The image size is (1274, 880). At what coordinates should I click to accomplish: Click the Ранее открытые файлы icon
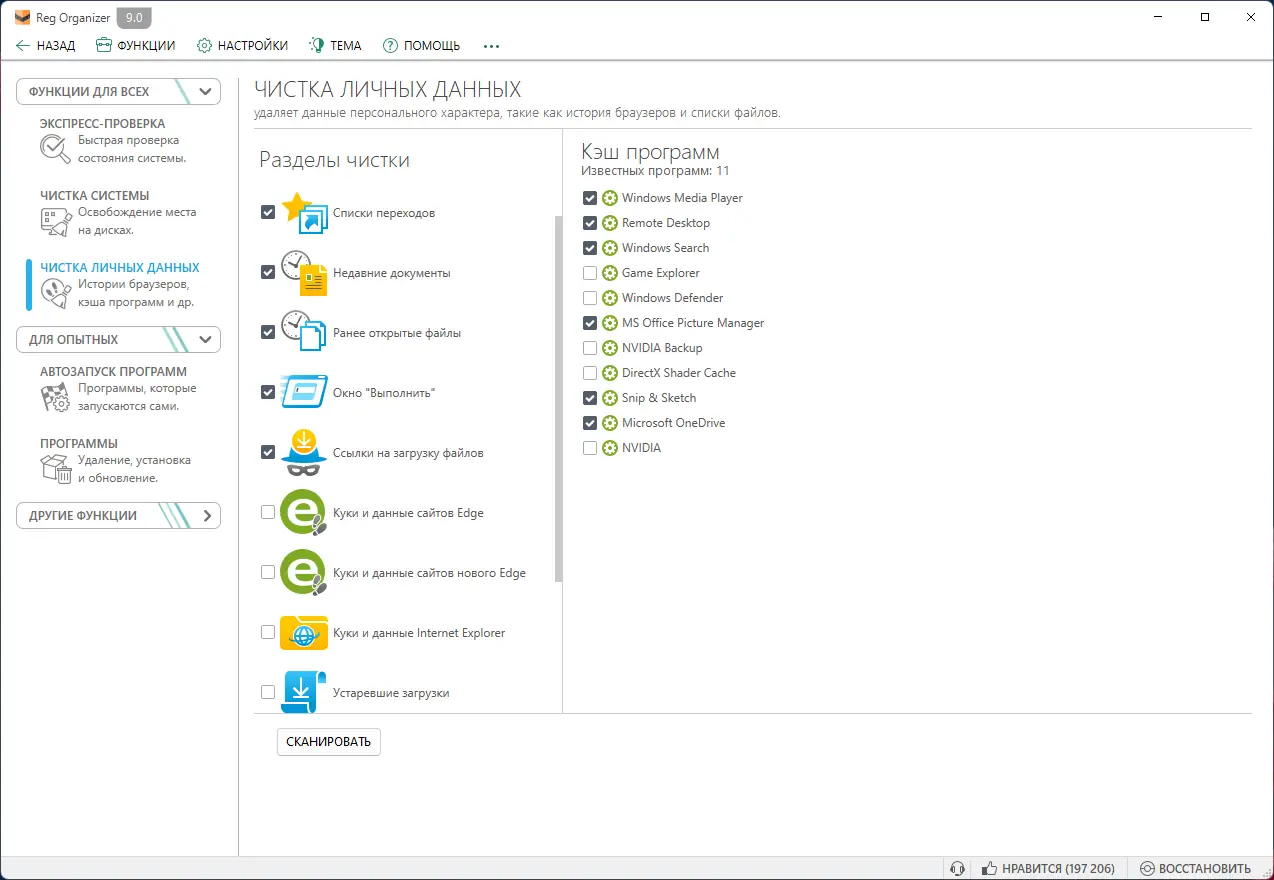coord(304,333)
